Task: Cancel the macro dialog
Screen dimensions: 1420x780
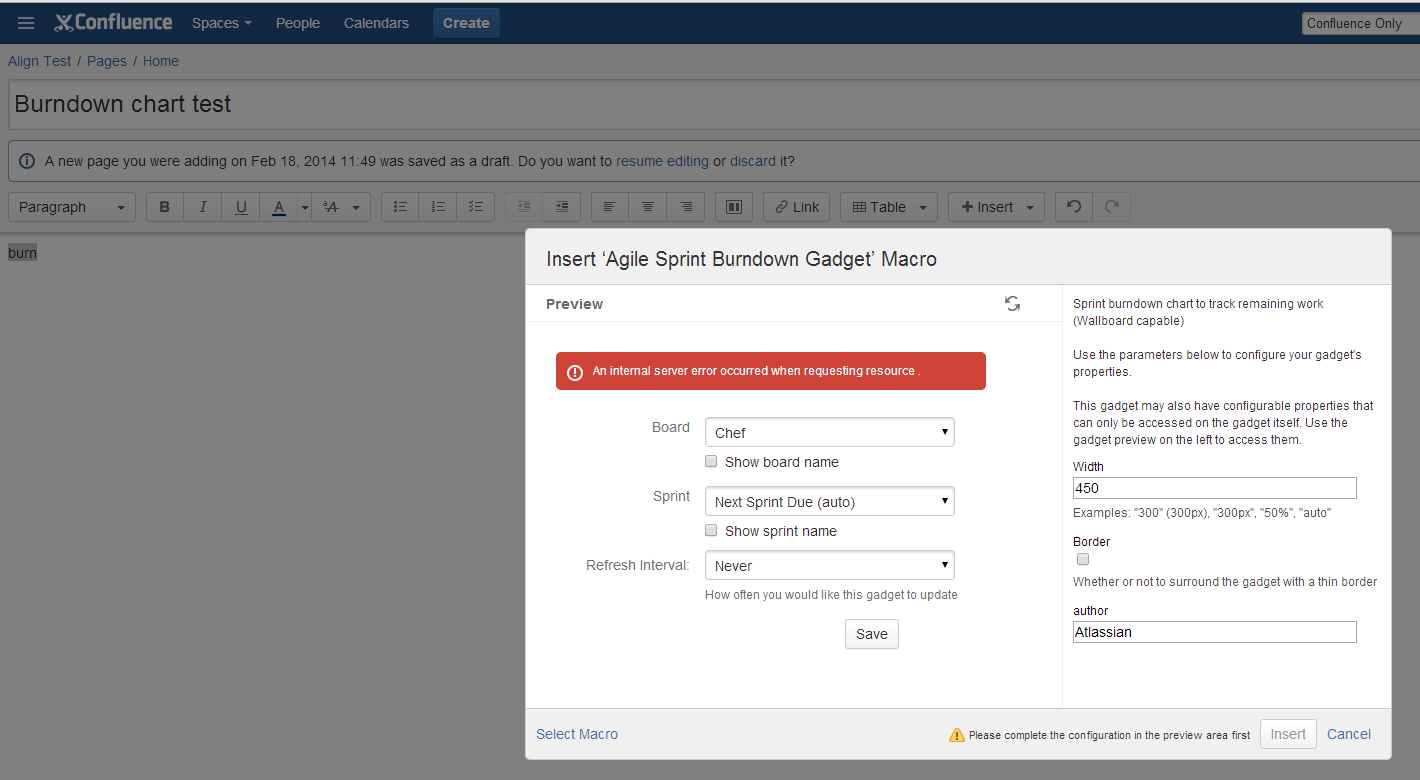Action: coord(1349,734)
